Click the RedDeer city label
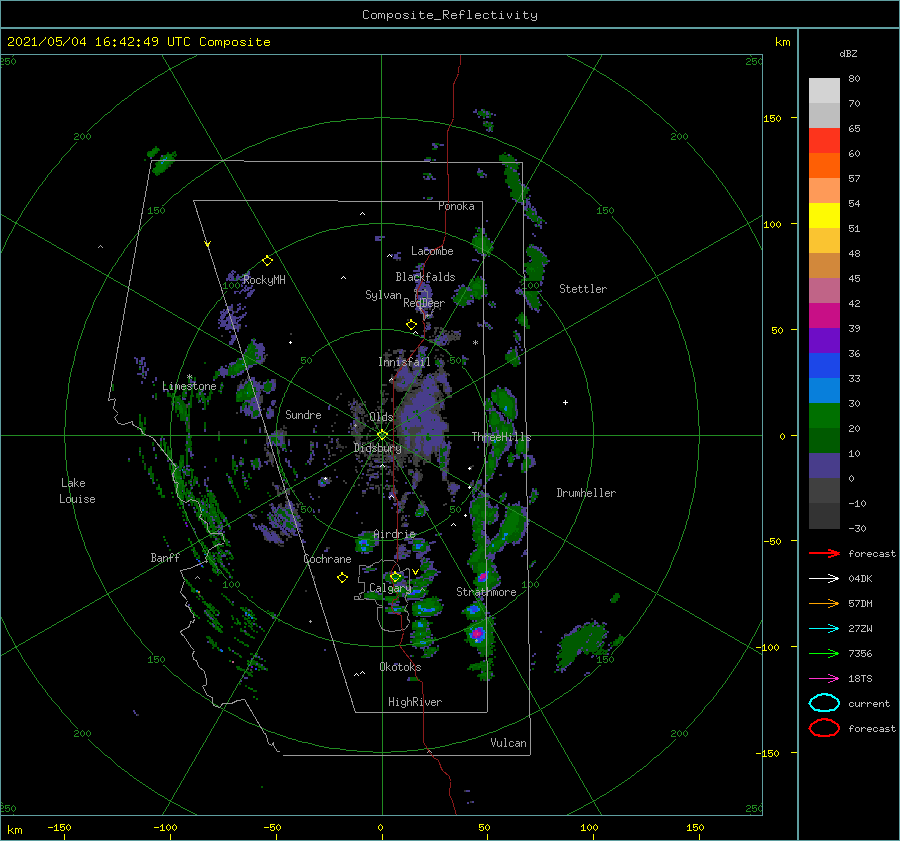This screenshot has width=900, height=841. [x=424, y=303]
